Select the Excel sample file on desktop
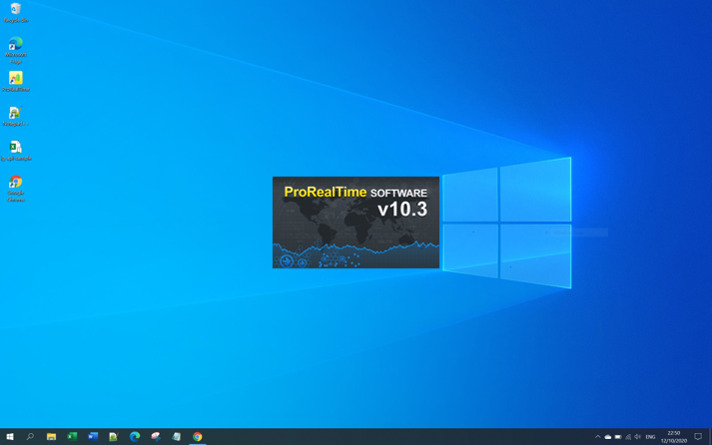The image size is (712, 445). pos(16,151)
